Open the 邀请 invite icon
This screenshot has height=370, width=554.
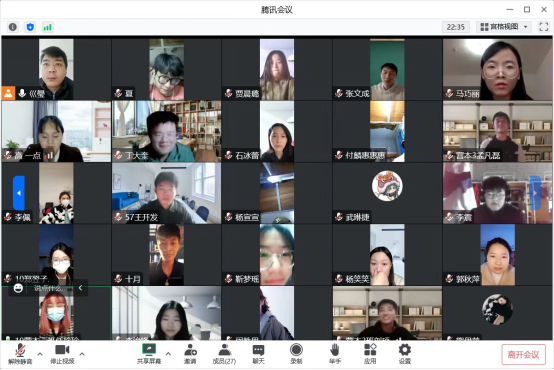190,354
